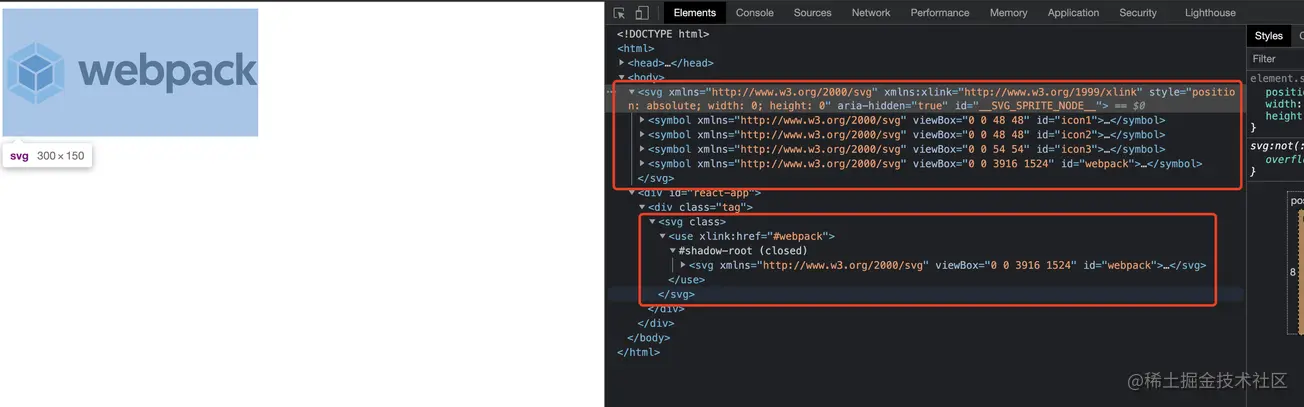The image size is (1304, 407).
Task: Collapse the div id react-app node
Action: pyautogui.click(x=632, y=193)
